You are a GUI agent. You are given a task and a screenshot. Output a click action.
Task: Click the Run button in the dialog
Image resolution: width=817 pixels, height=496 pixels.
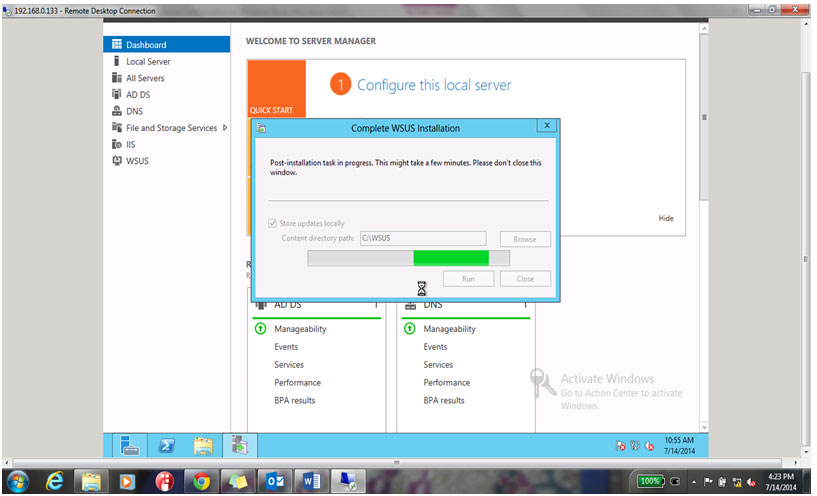tap(468, 279)
